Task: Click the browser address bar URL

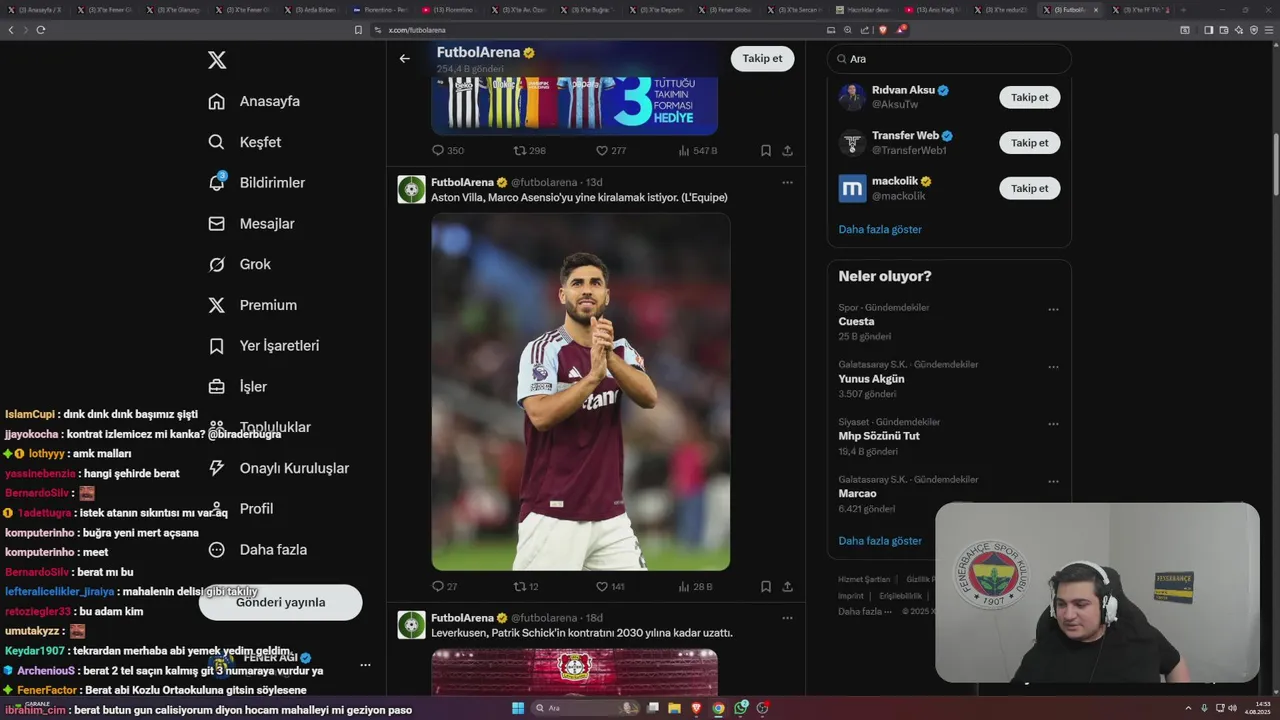Action: tap(417, 30)
